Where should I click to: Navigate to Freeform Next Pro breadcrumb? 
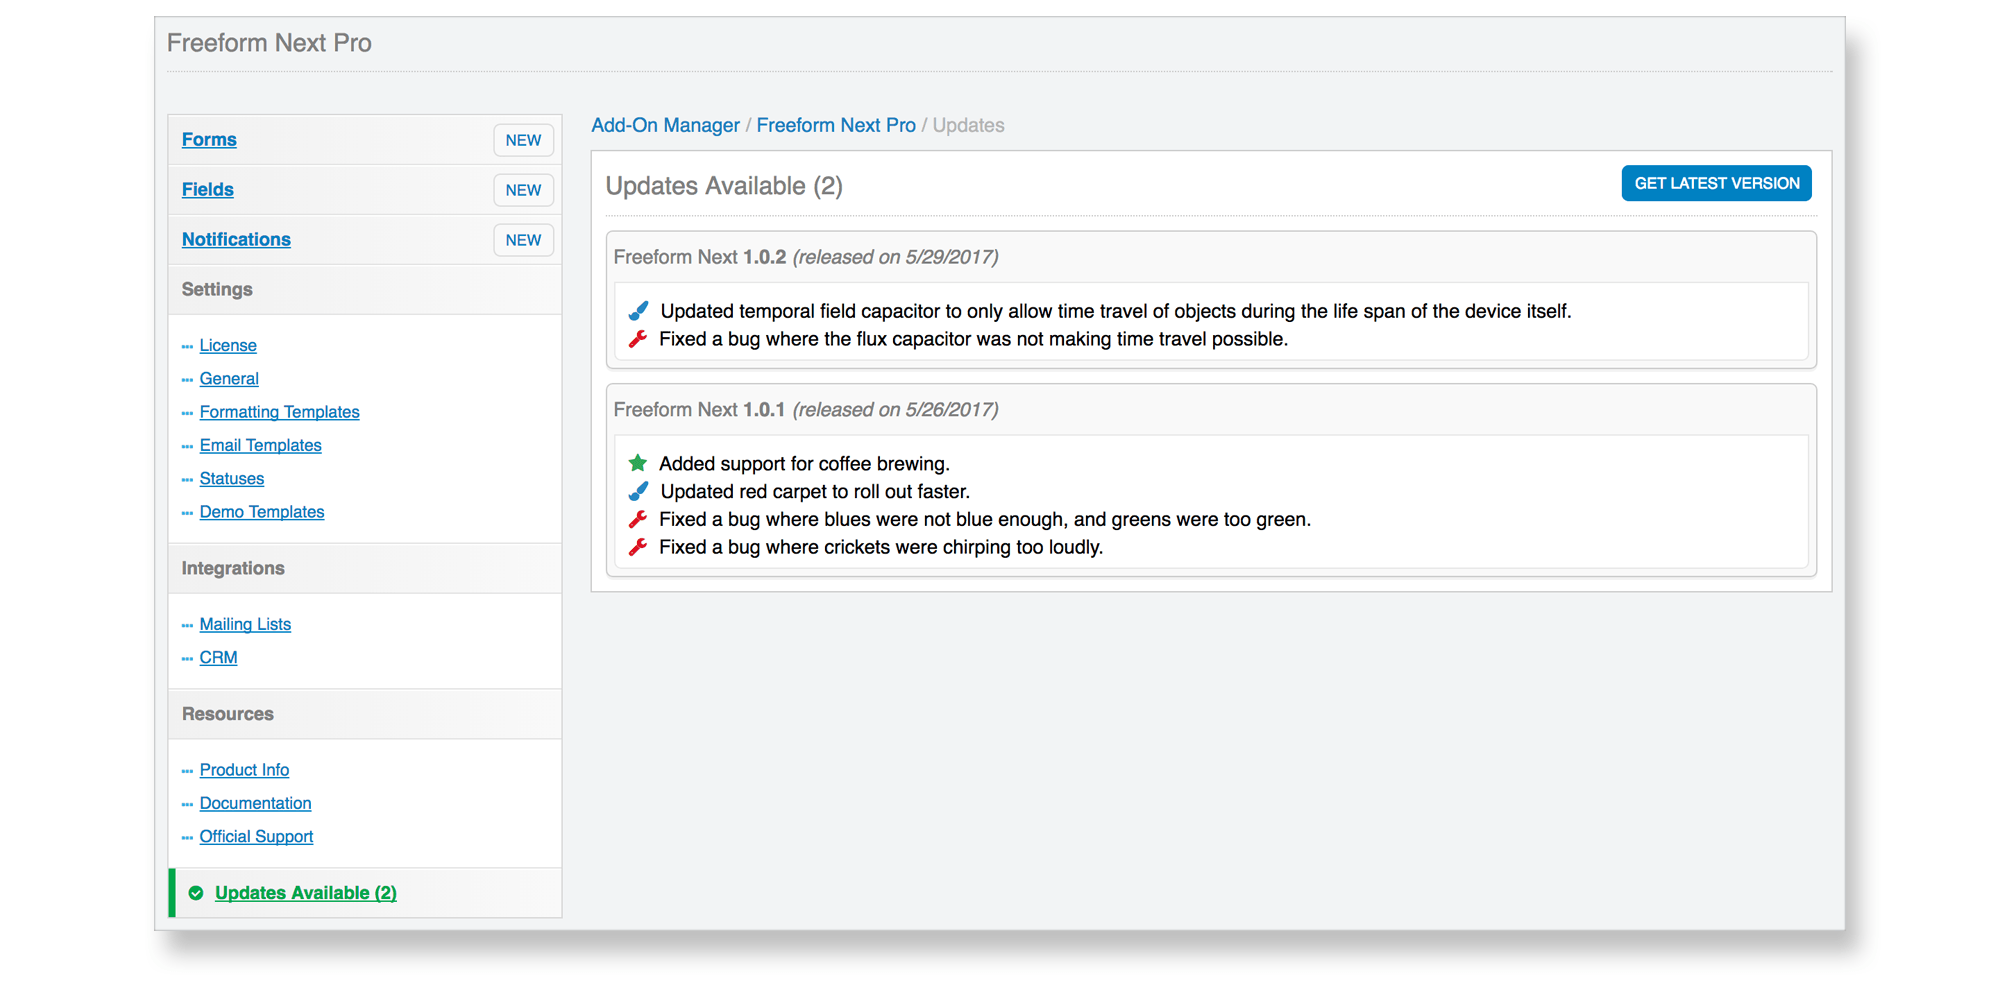836,125
